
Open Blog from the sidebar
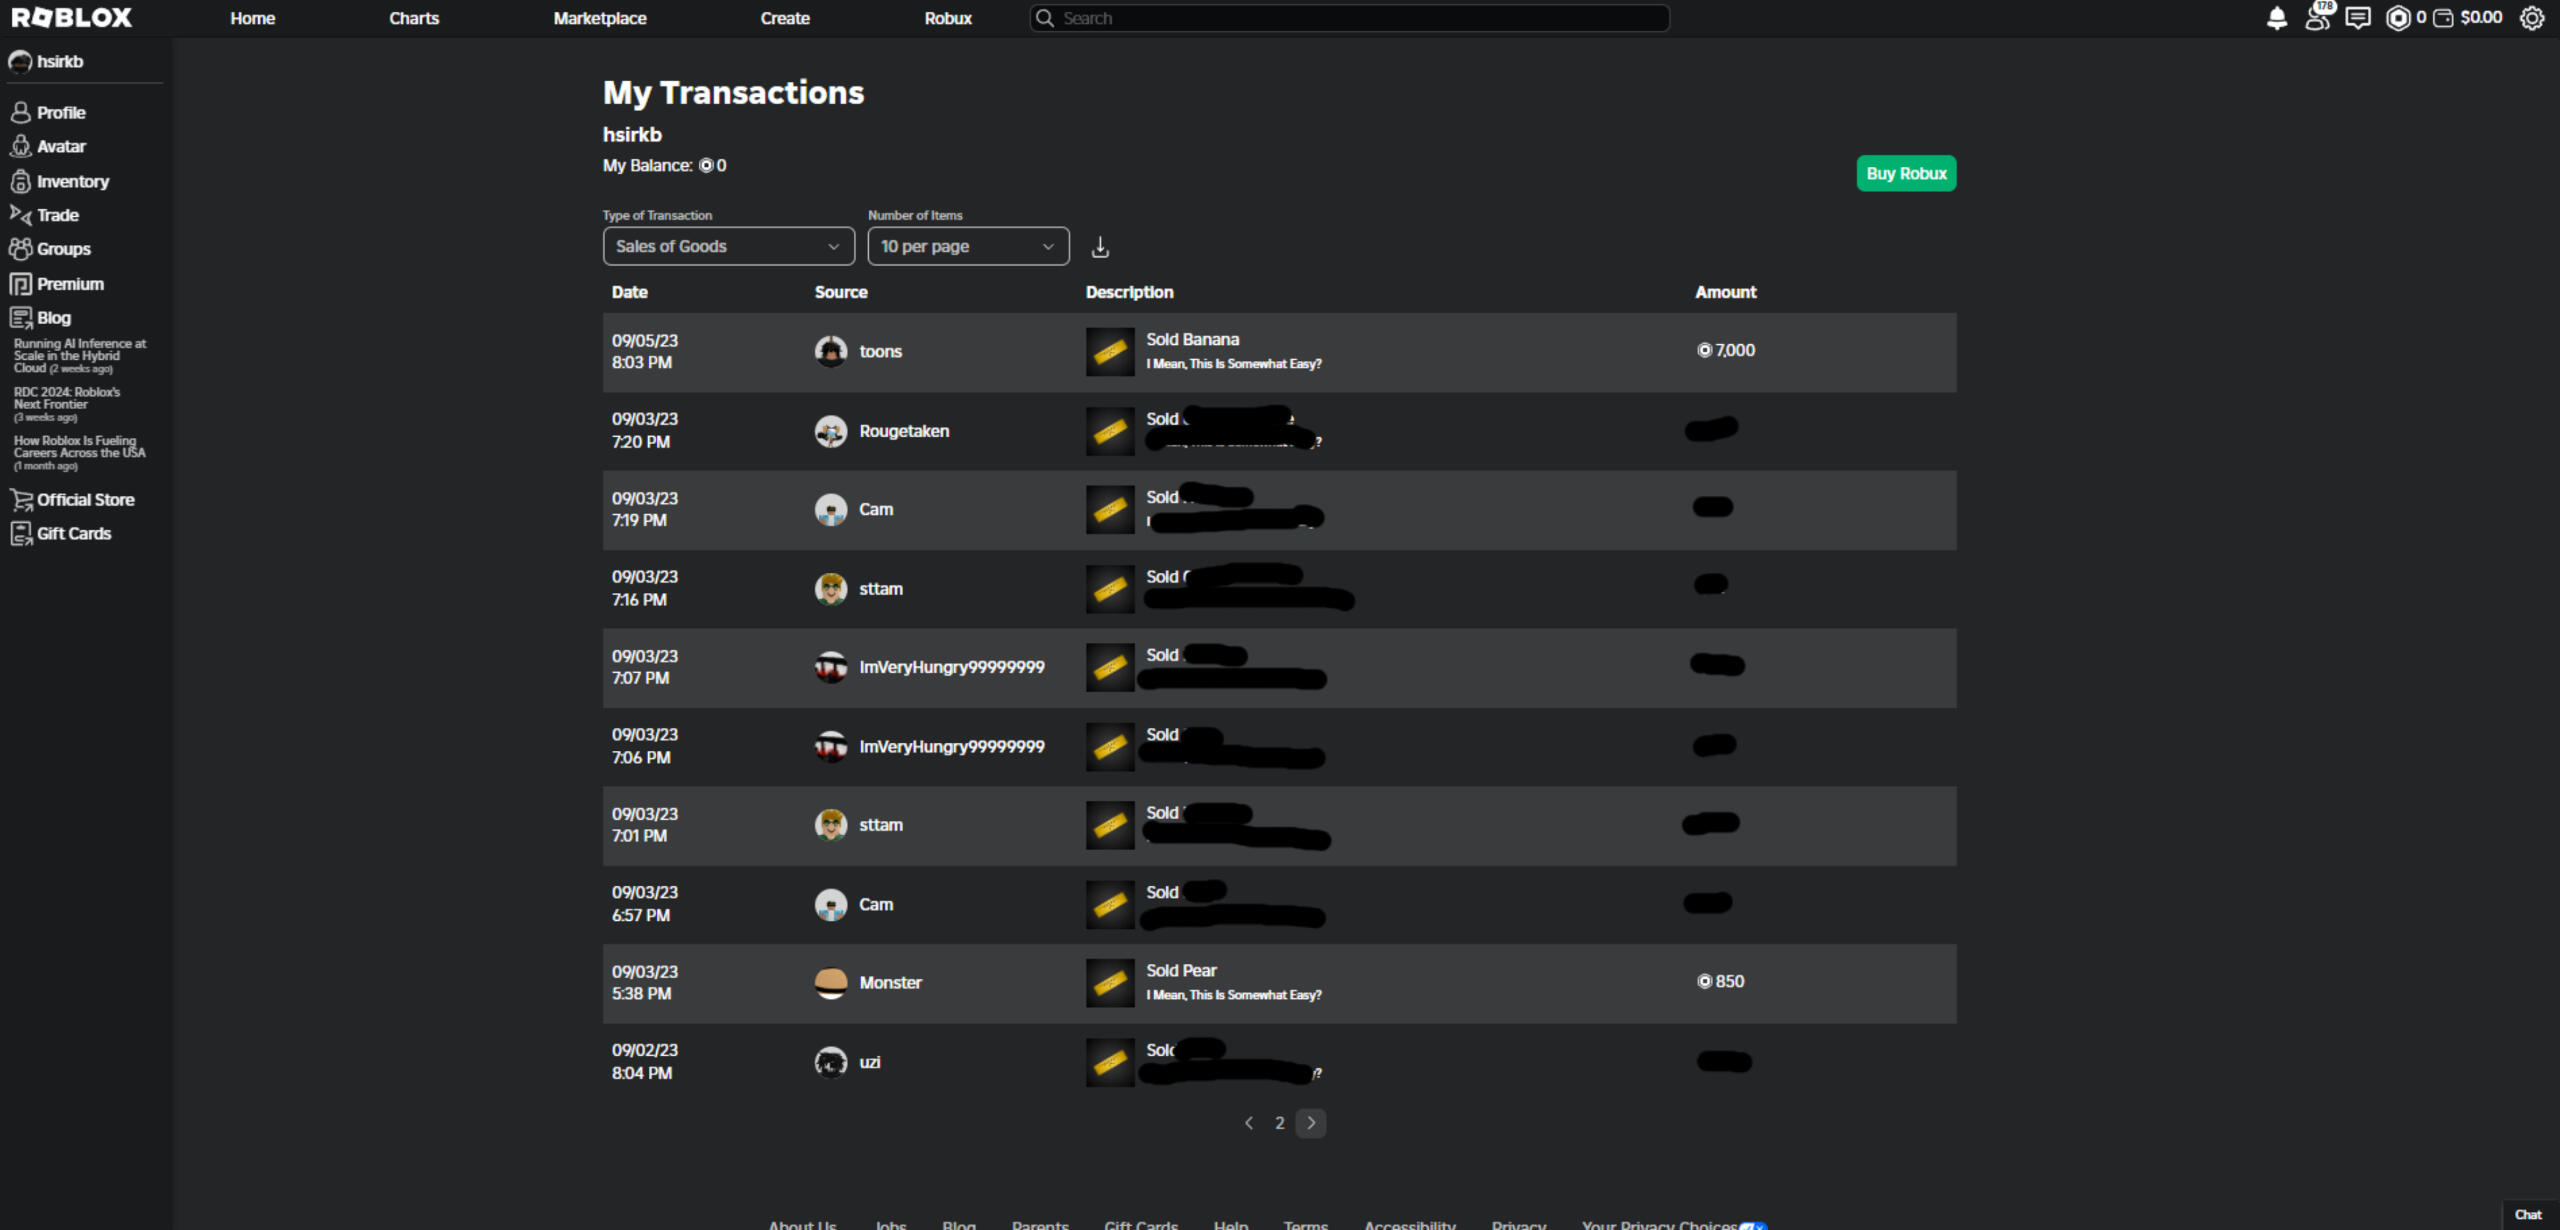tap(40, 318)
